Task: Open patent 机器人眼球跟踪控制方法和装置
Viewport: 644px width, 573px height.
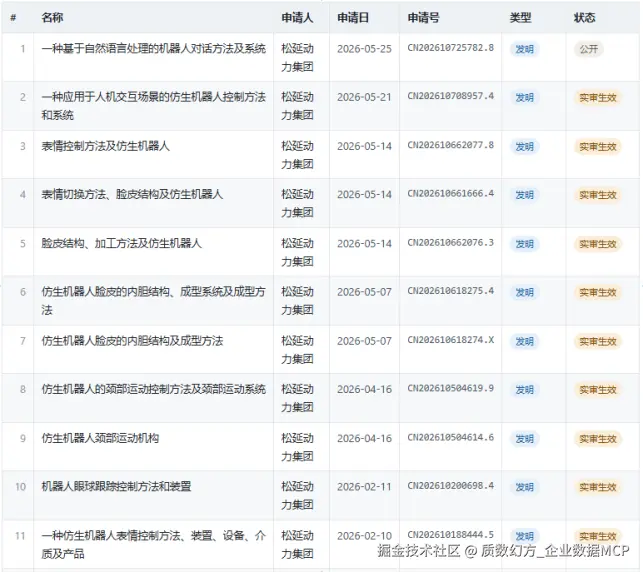Action: (116, 486)
